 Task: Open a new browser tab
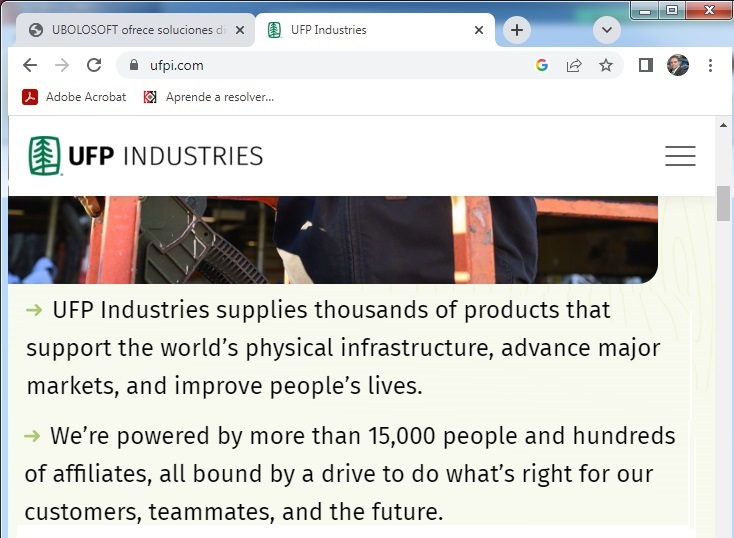point(516,30)
